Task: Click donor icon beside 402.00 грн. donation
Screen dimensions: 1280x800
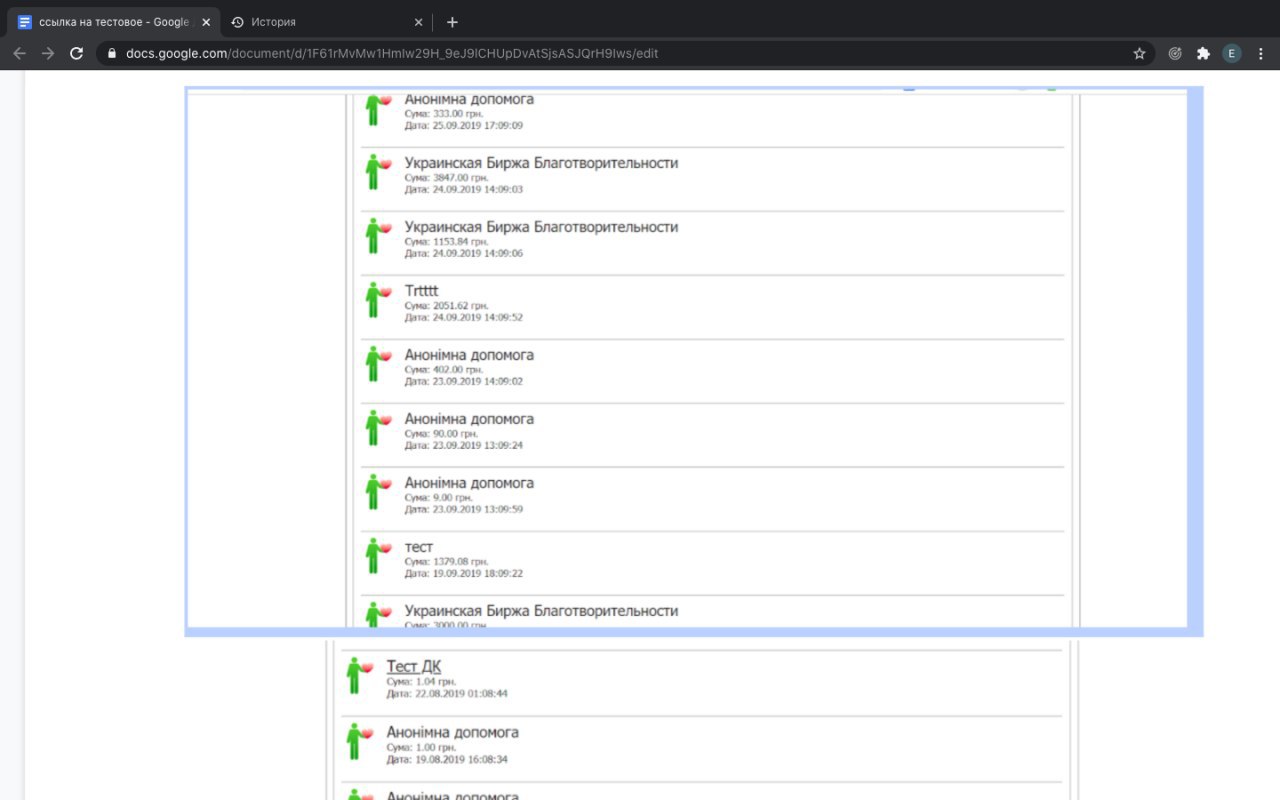Action: [377, 364]
